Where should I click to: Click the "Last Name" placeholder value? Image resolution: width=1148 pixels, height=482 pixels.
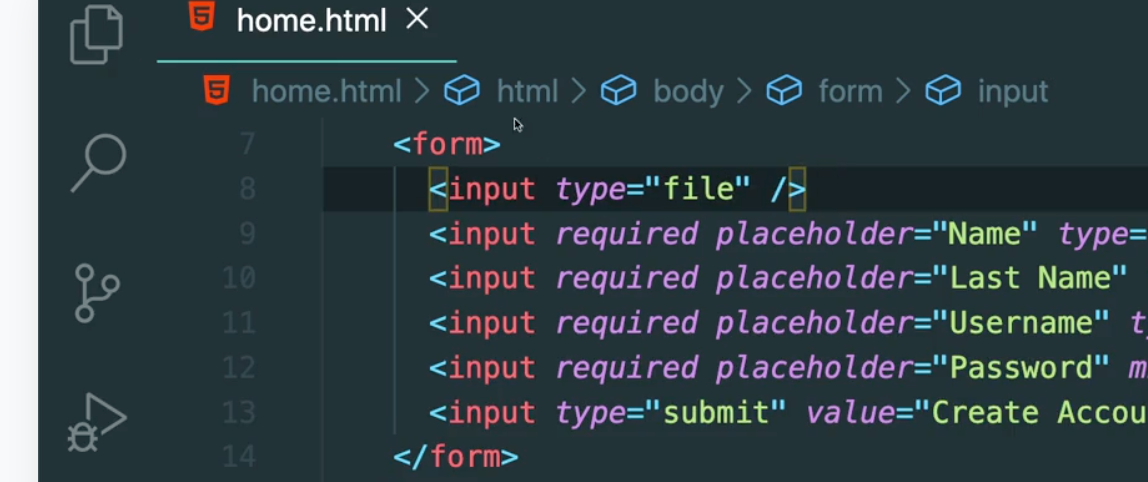1029,278
